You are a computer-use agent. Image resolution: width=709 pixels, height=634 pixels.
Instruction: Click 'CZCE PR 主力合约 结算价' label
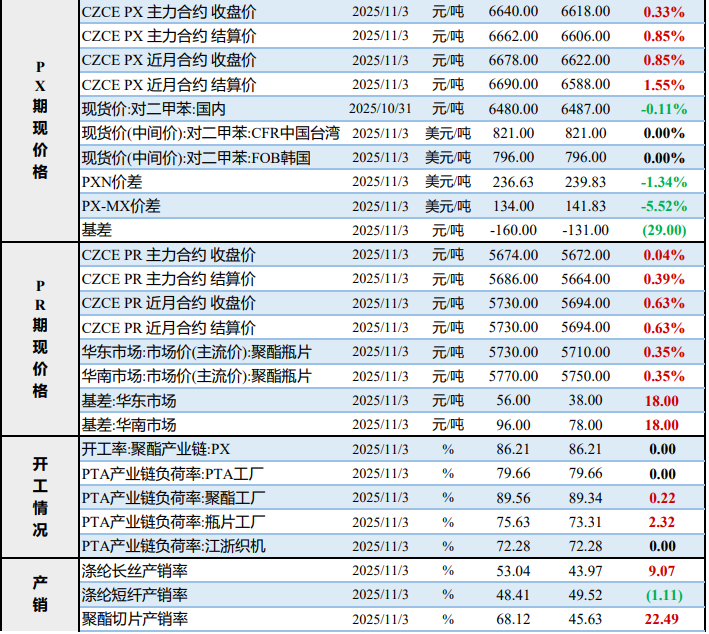(169, 279)
